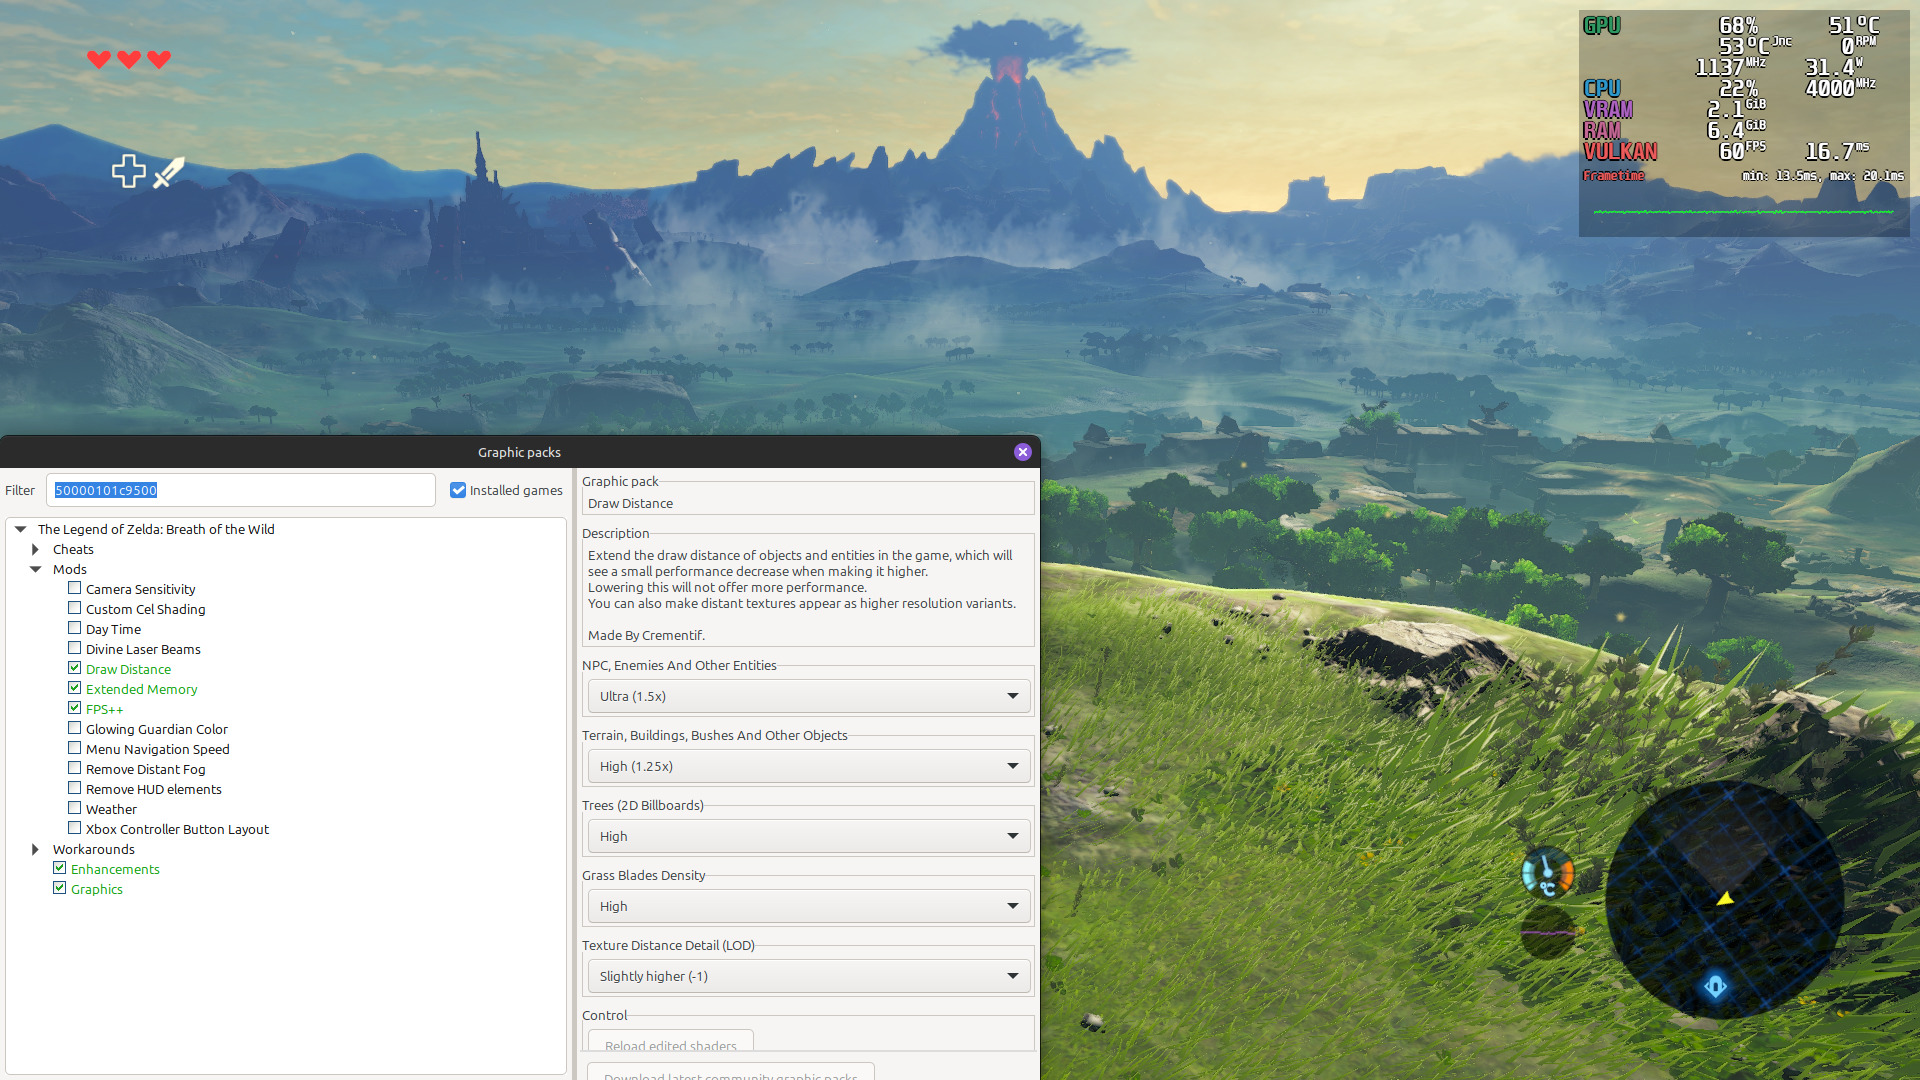Open the NPC, Enemies And Other Entities dropdown

pyautogui.click(x=808, y=696)
